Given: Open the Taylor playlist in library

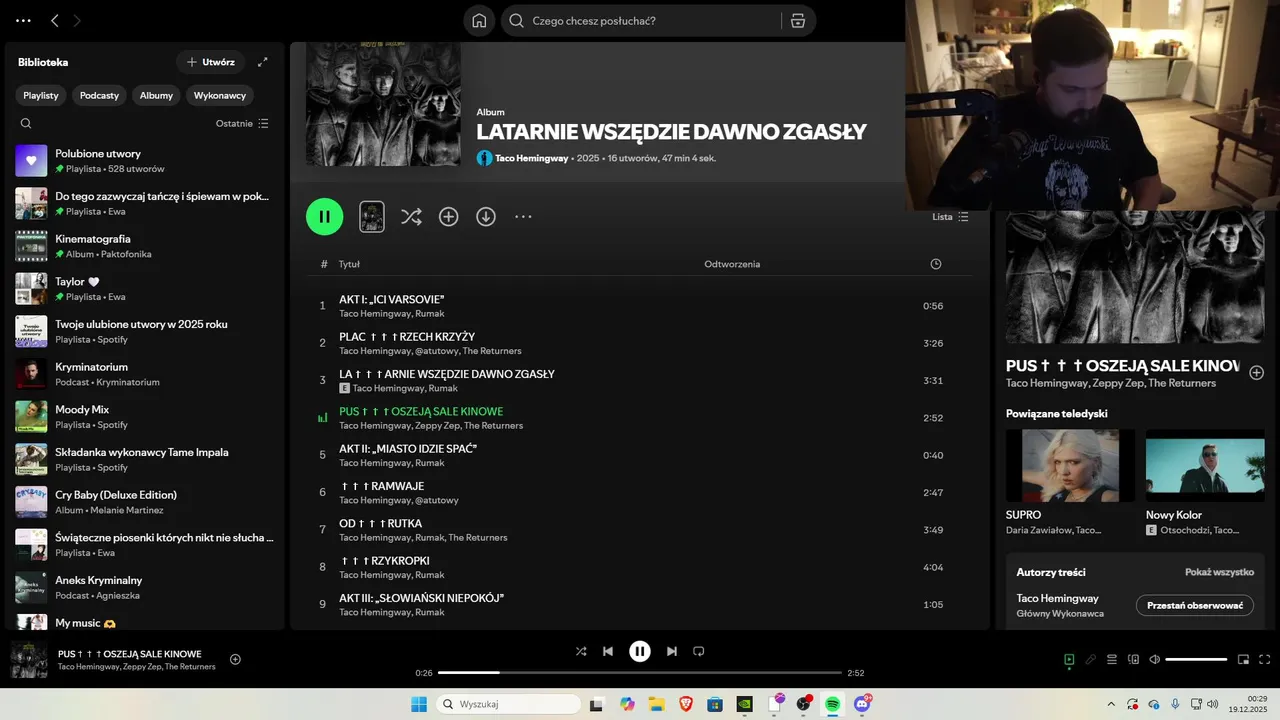Looking at the screenshot, I should tap(145, 288).
